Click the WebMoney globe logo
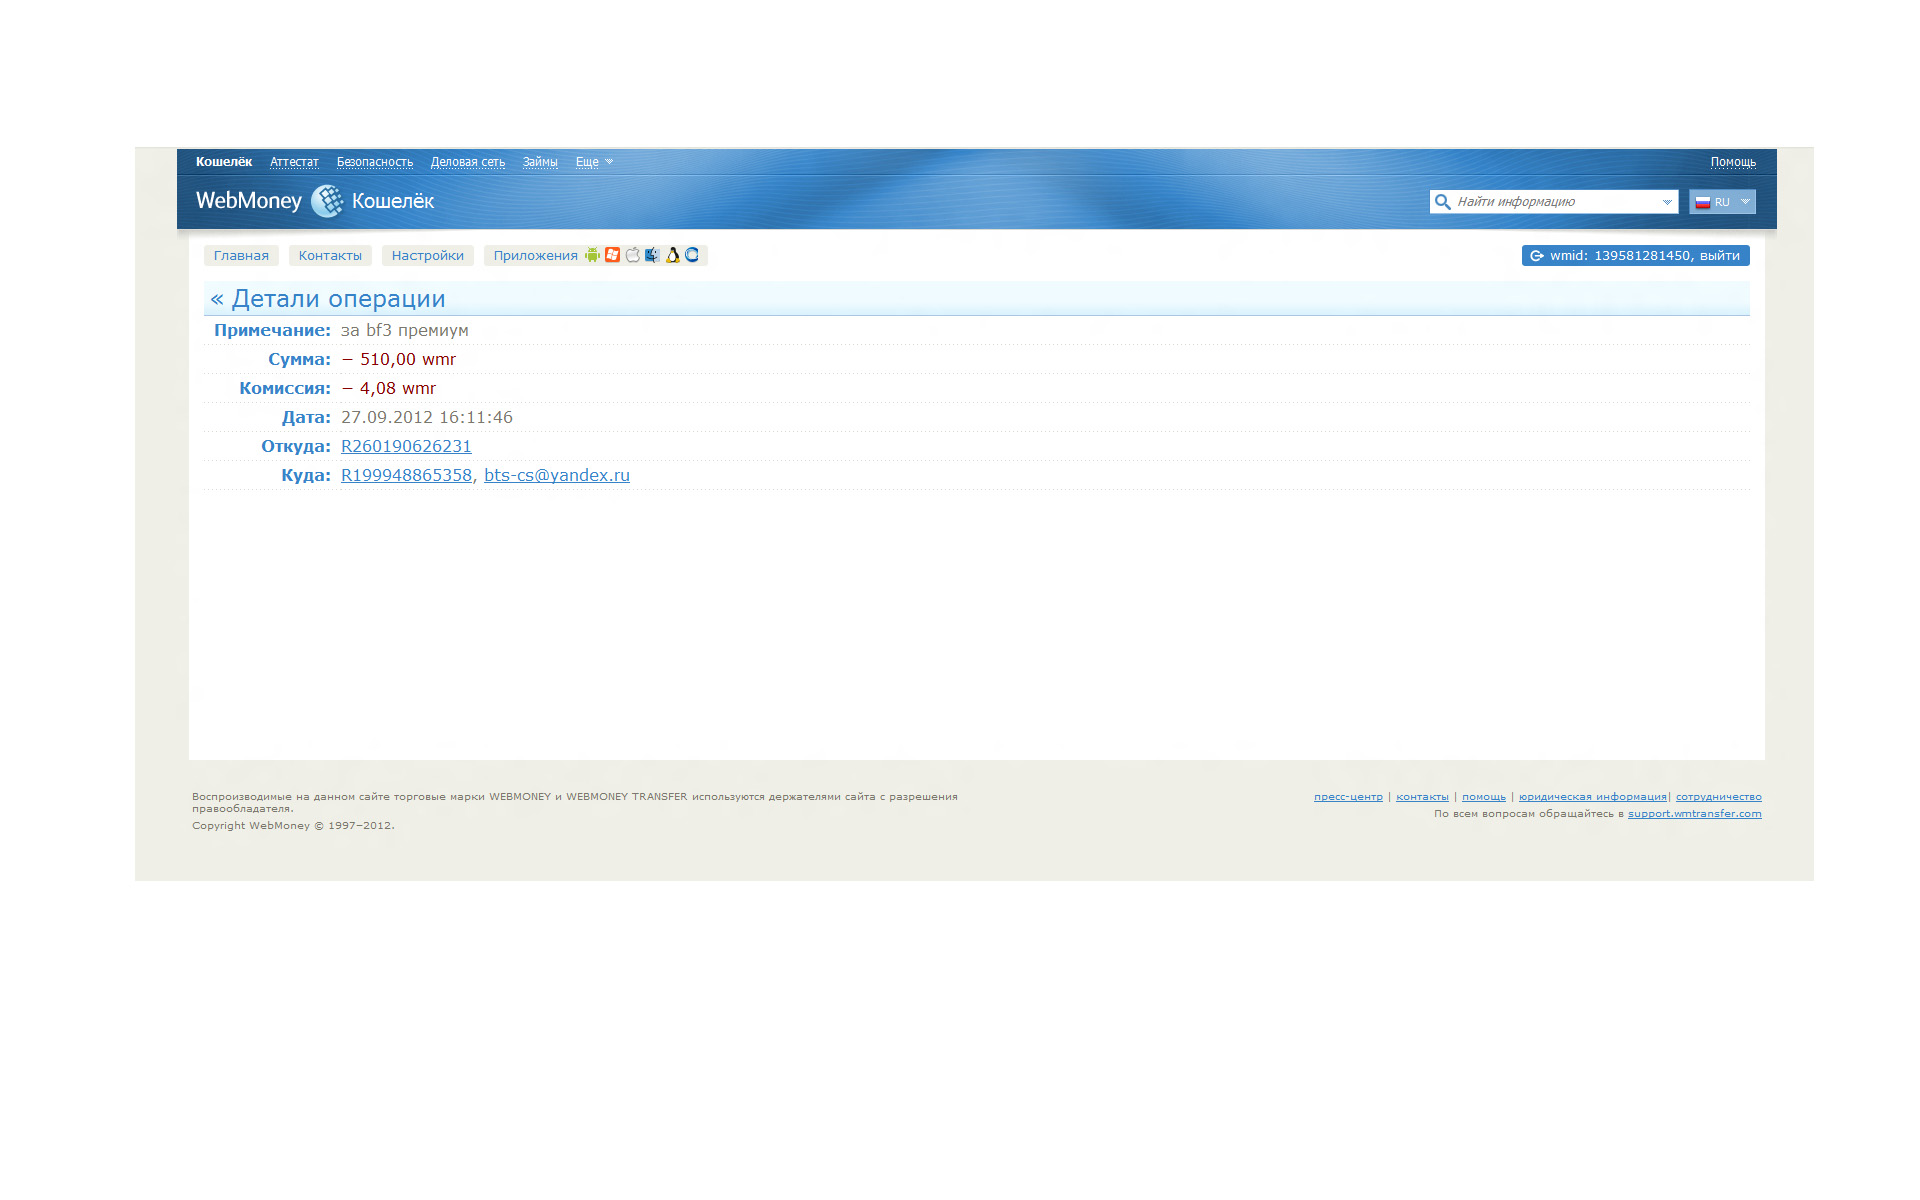This screenshot has height=1200, width=1920. 327,201
